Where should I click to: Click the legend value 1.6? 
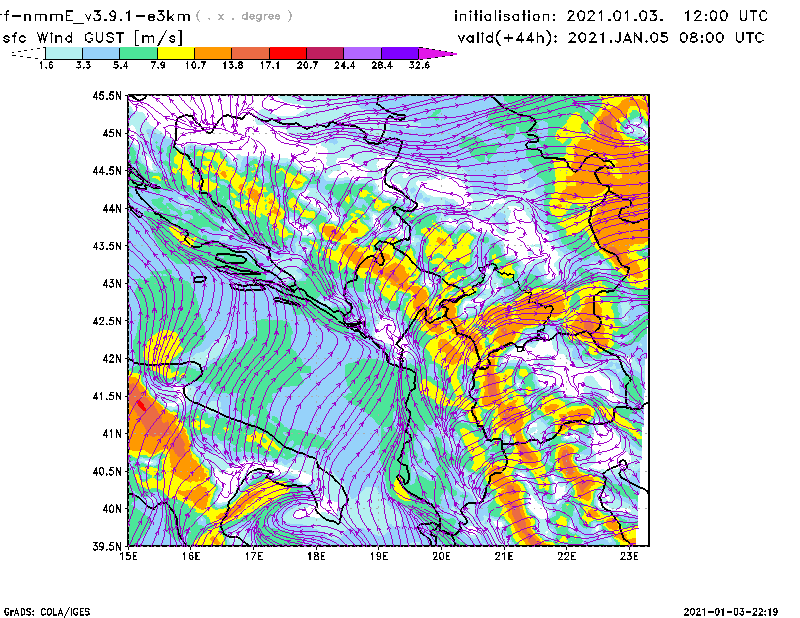point(46,65)
